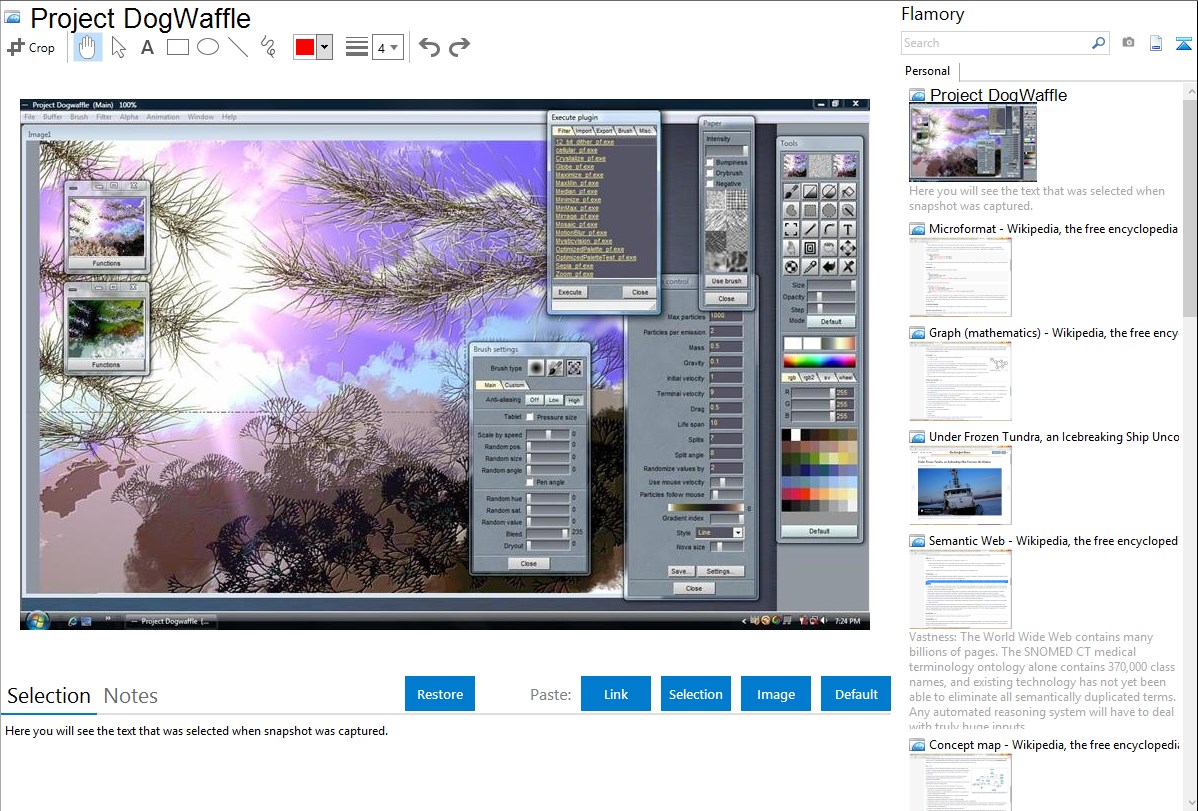Enable the Drybrush checkbox
The height and width of the screenshot is (811, 1198).
coord(710,174)
